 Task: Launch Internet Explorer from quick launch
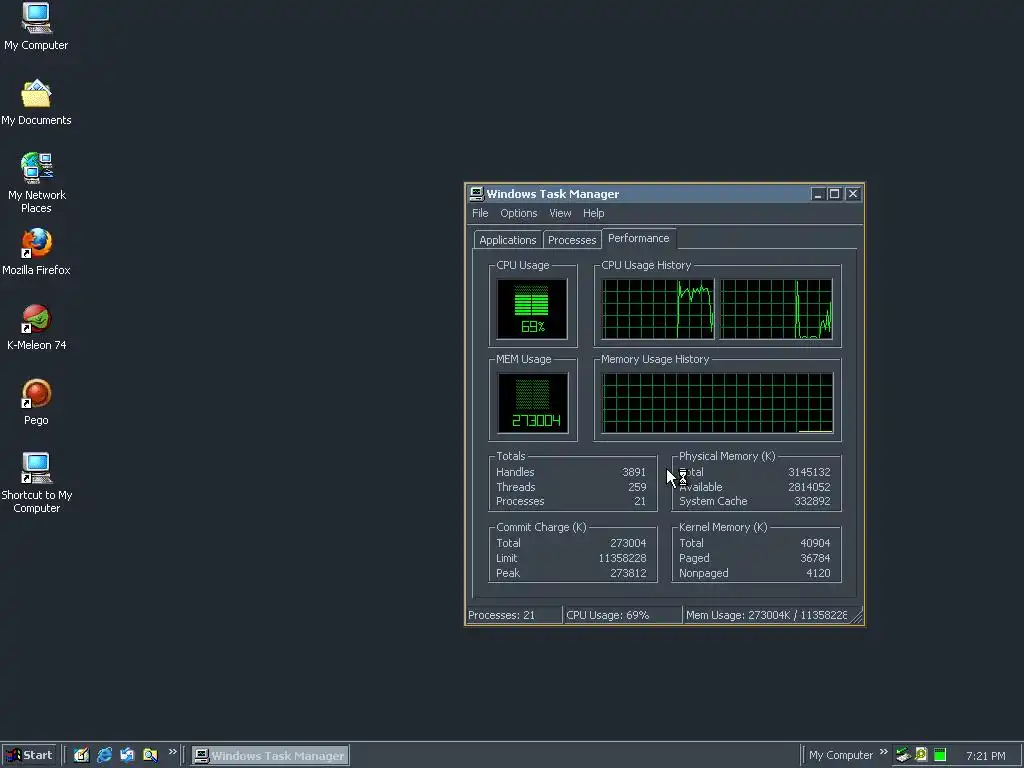(104, 755)
